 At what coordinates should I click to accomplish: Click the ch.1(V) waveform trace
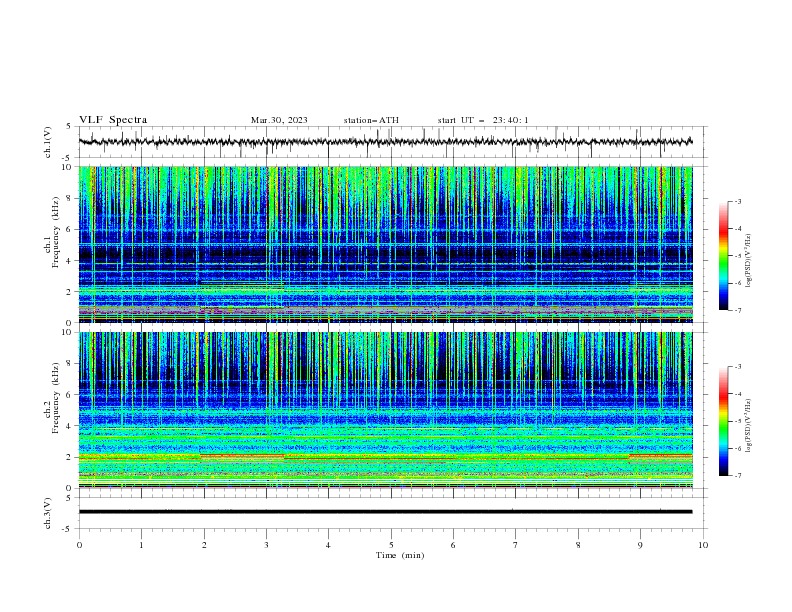pos(385,142)
